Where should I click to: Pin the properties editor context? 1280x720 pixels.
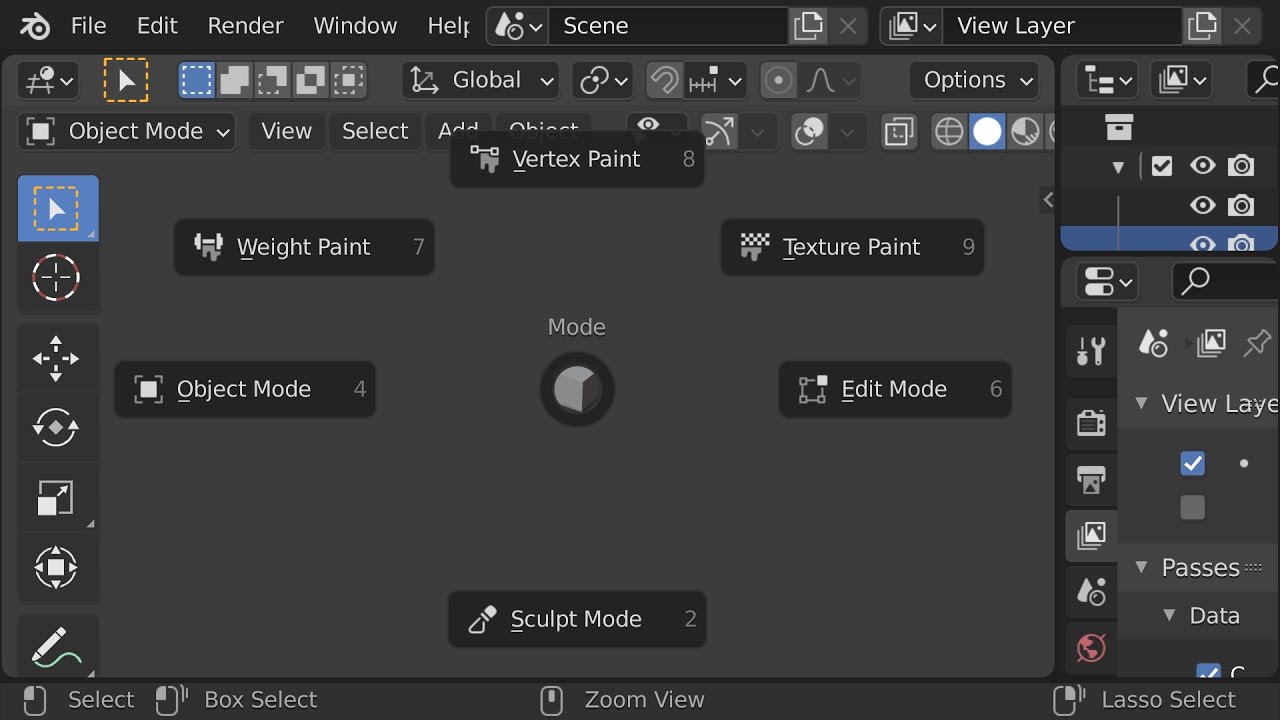[x=1256, y=343]
